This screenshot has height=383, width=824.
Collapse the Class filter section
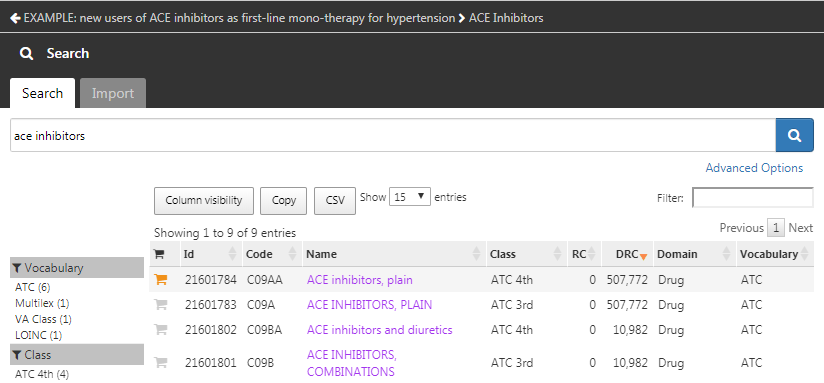77,355
